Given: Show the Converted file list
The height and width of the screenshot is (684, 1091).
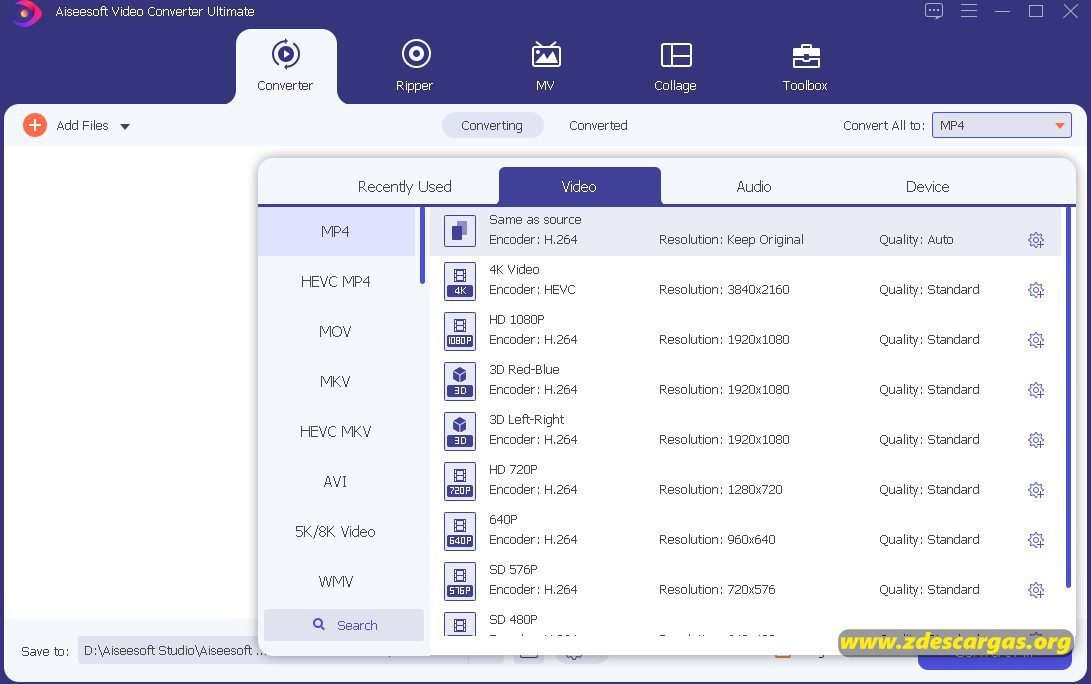Looking at the screenshot, I should [x=598, y=125].
